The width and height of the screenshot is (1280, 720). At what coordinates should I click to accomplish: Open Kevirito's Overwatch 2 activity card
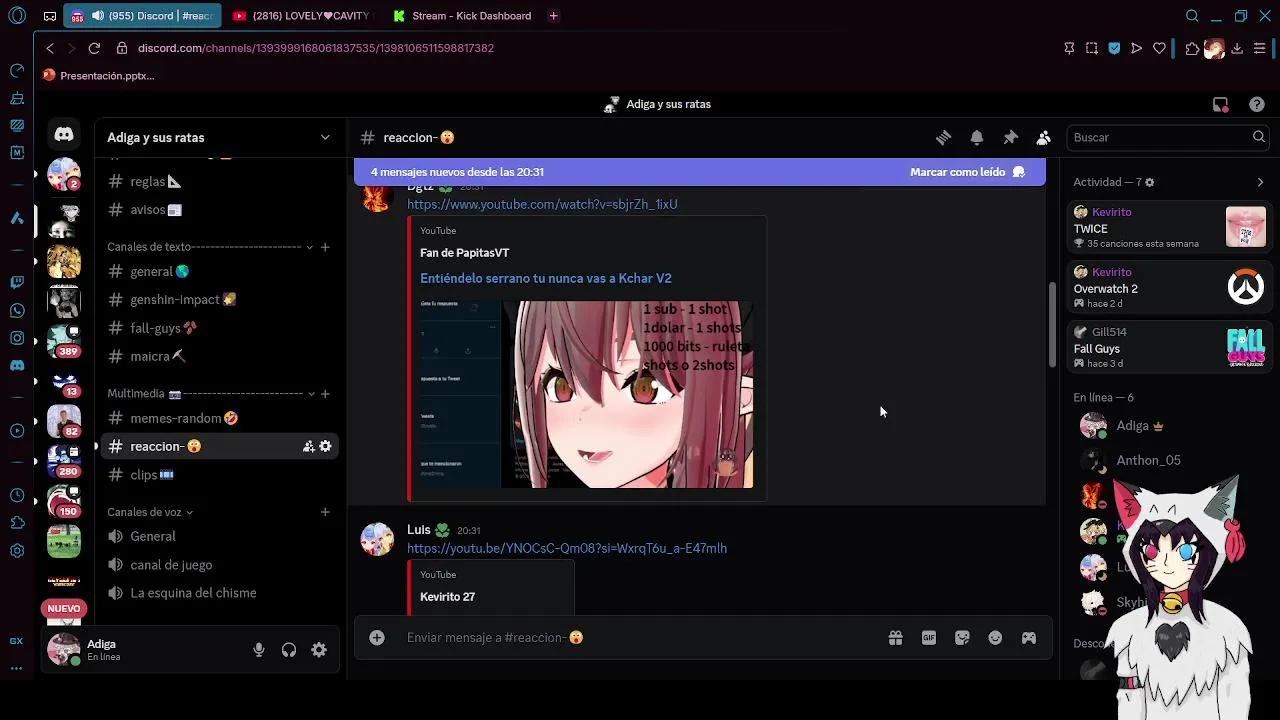[x=1169, y=287]
